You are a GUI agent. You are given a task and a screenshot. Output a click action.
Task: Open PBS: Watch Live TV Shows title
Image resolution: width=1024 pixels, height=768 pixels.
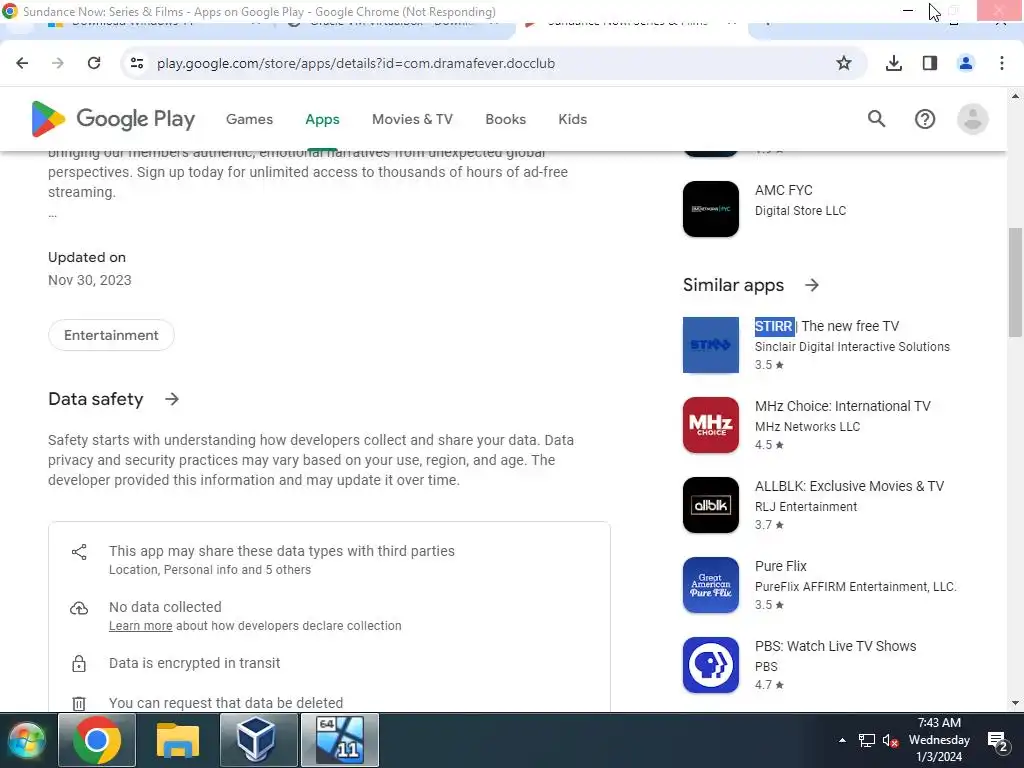(835, 646)
